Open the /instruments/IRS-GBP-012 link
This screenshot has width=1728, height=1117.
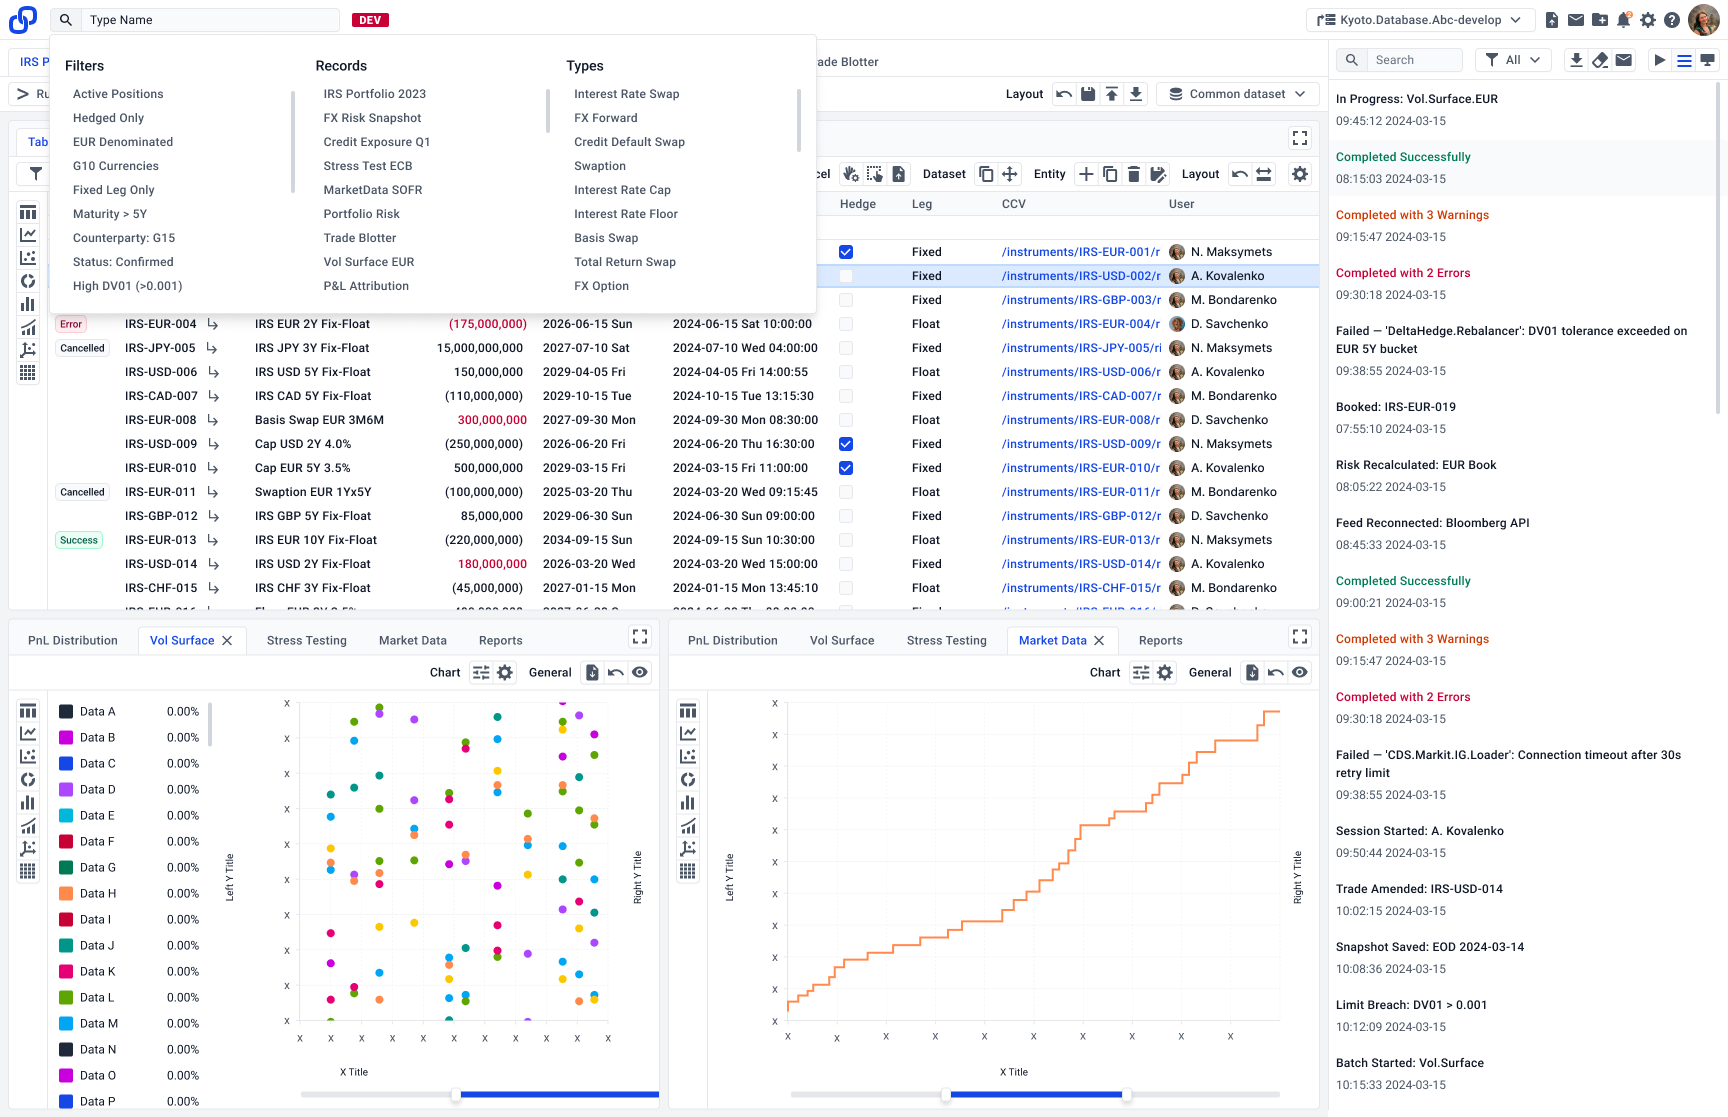(x=1081, y=516)
